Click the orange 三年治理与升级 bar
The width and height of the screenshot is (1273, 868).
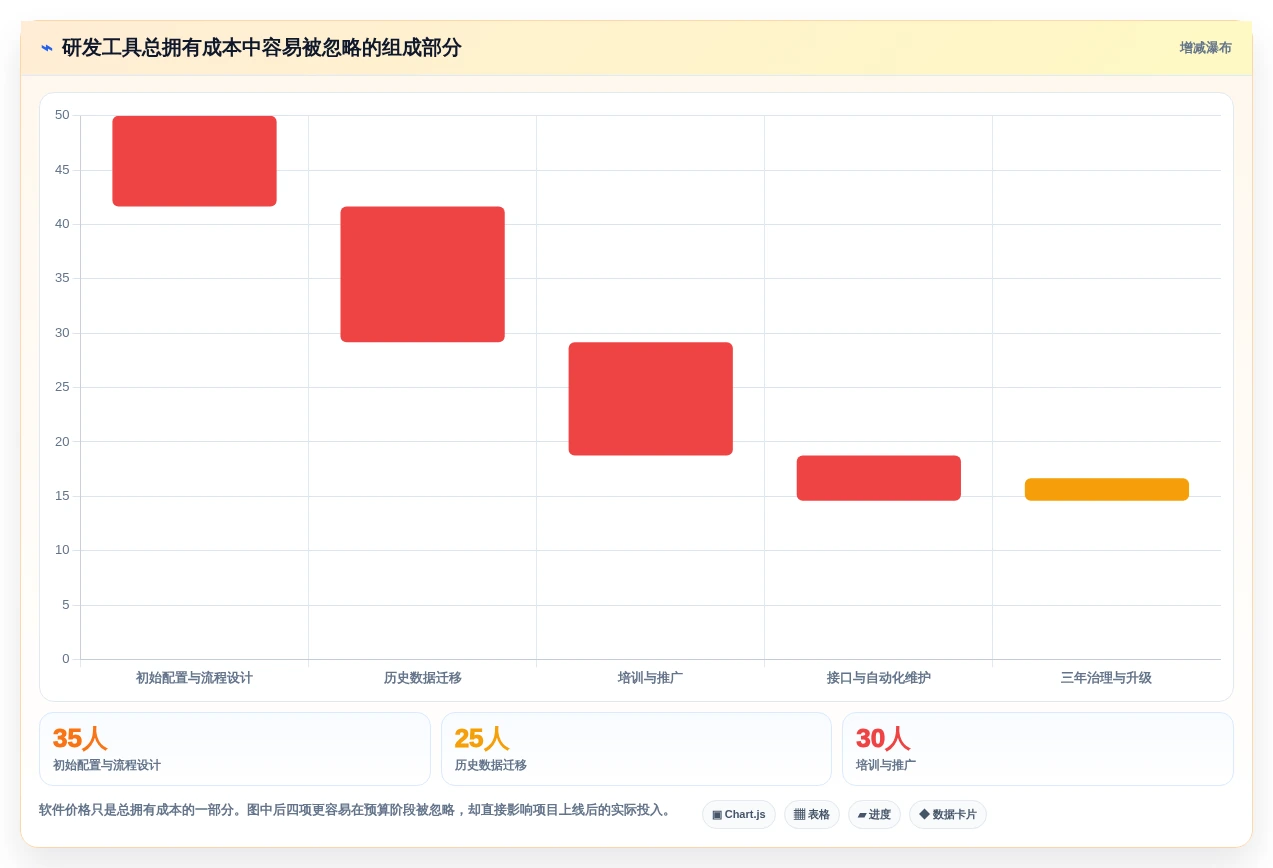pyautogui.click(x=1106, y=489)
